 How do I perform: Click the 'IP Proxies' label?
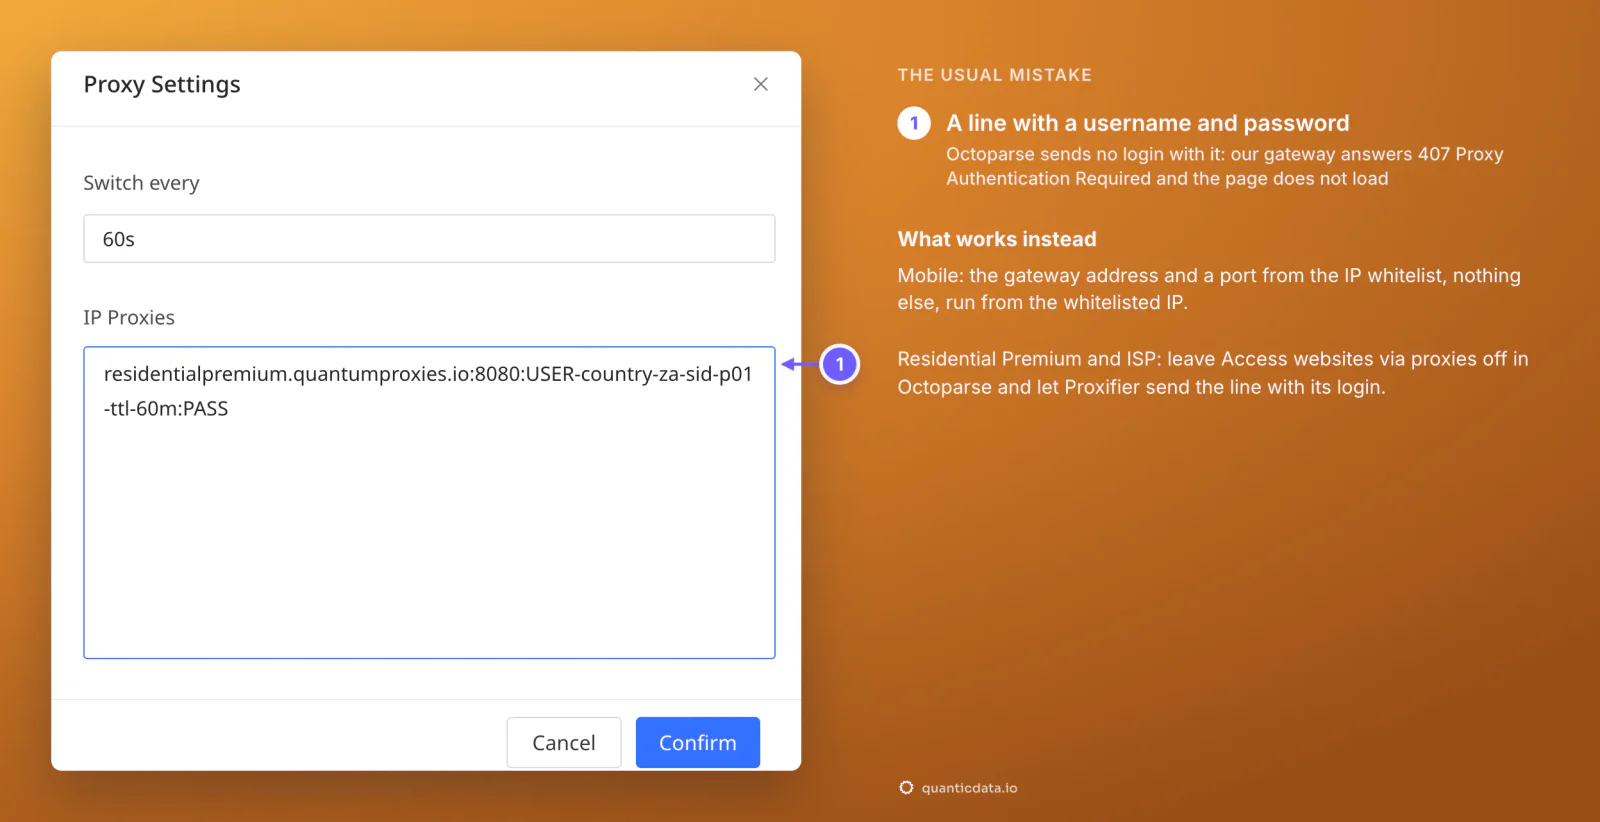(x=129, y=318)
